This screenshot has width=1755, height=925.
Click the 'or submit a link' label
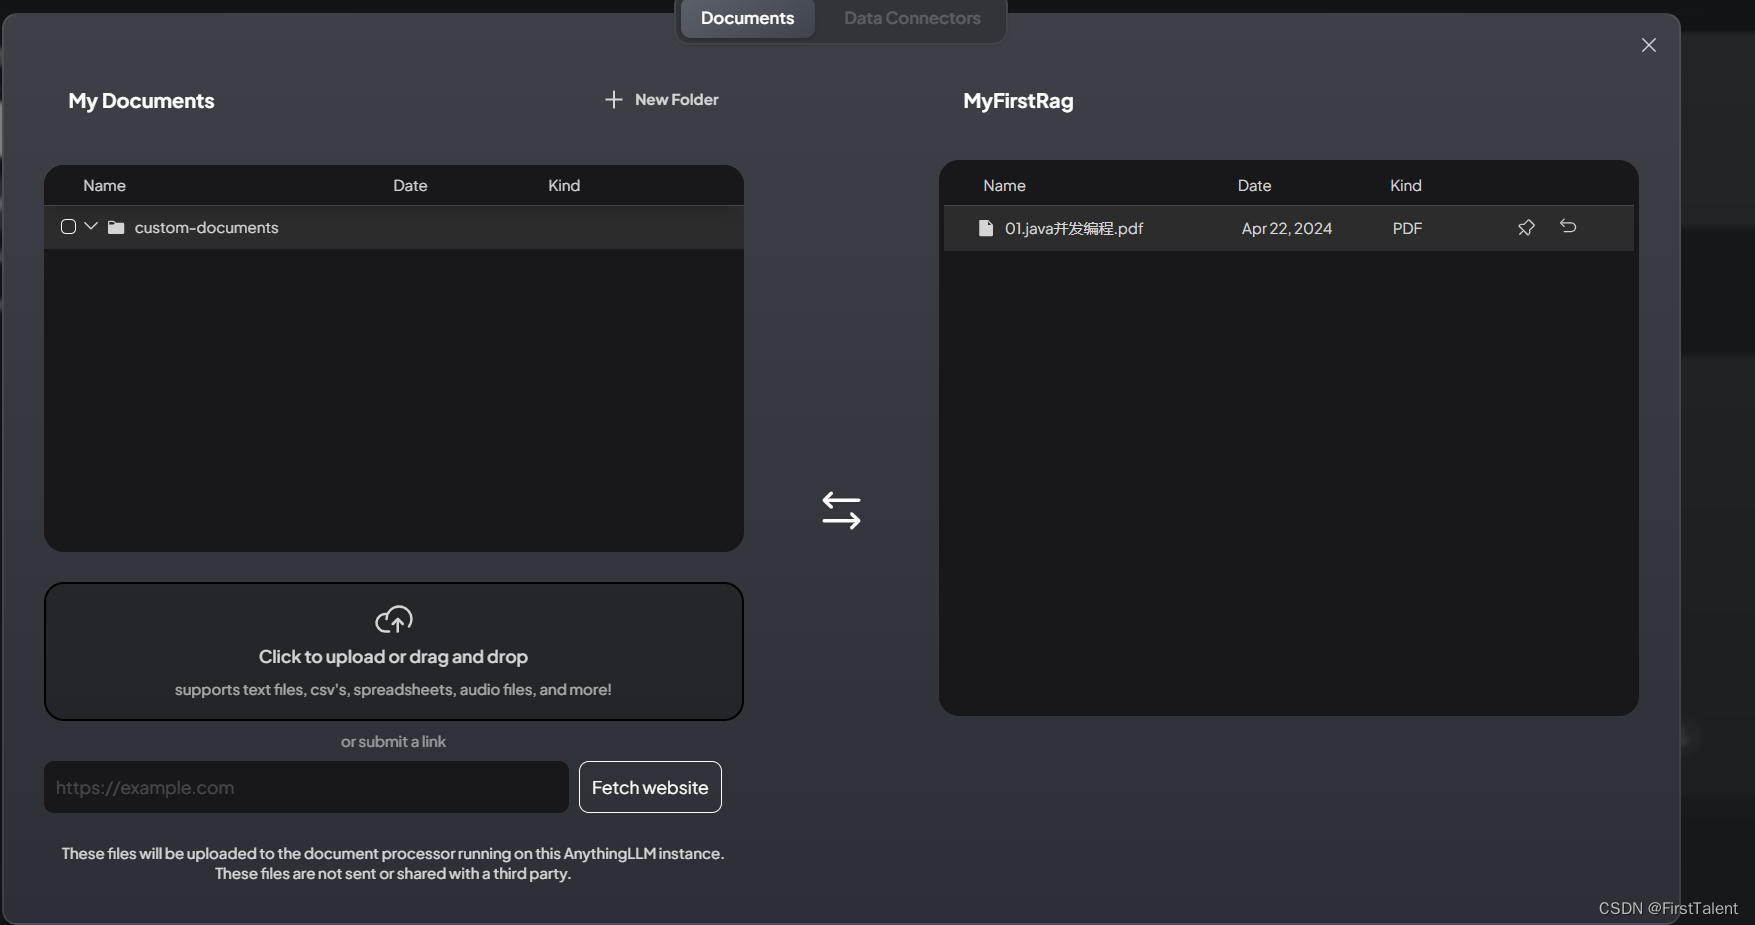393,742
